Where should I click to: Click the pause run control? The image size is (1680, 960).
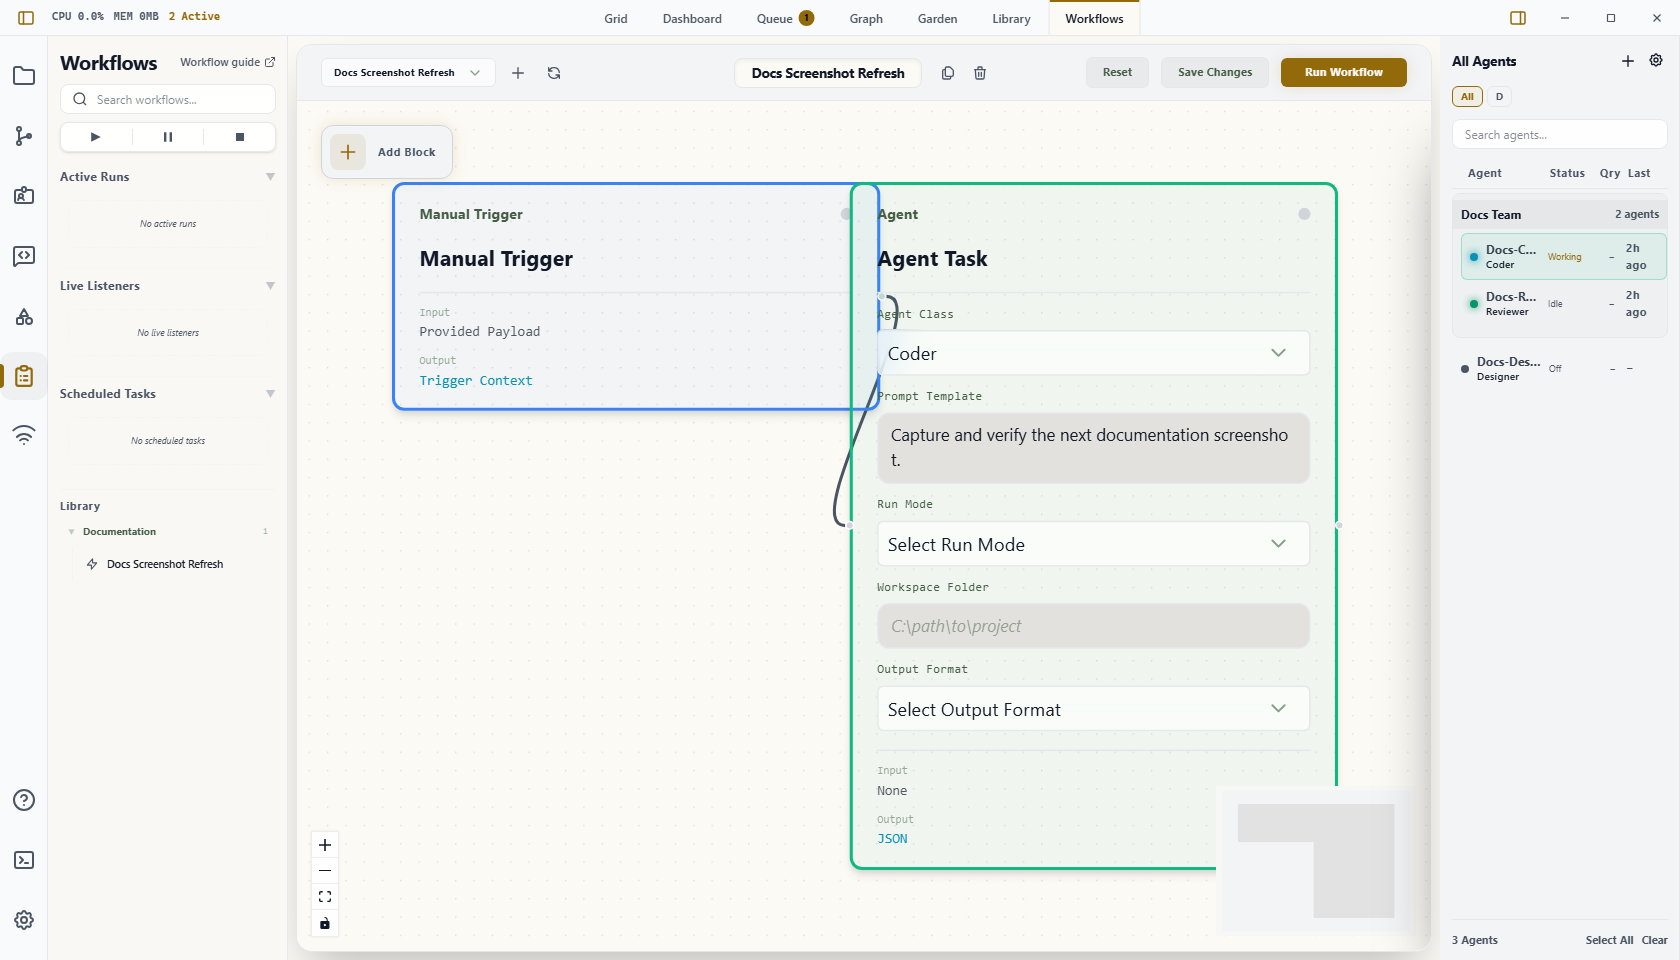pos(168,137)
